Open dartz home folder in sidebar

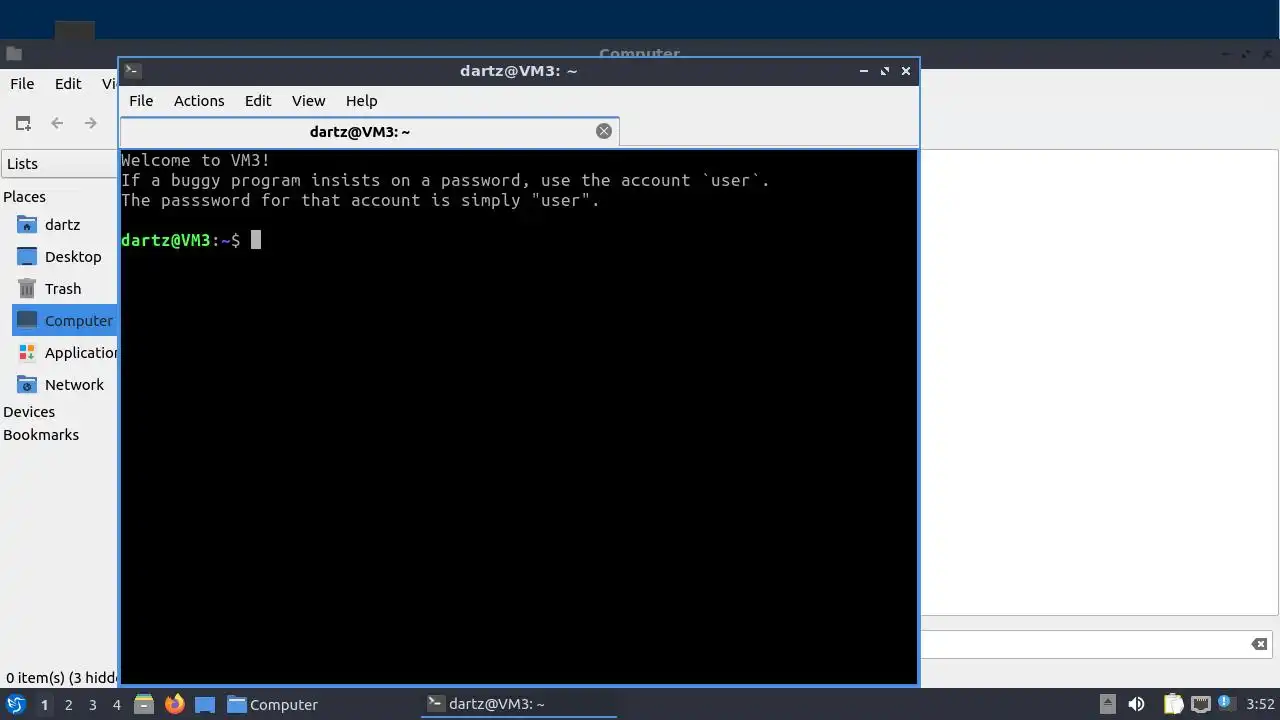pos(62,225)
